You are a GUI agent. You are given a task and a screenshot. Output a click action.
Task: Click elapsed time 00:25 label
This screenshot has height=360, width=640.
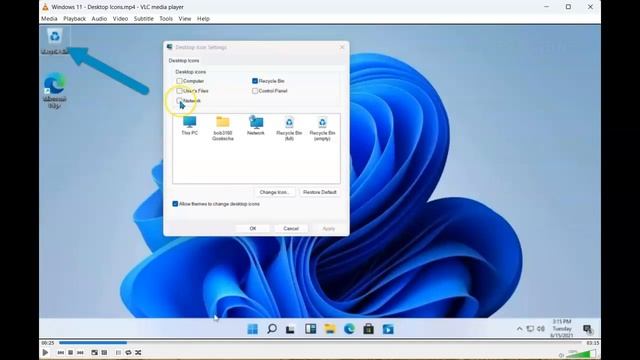coord(48,343)
